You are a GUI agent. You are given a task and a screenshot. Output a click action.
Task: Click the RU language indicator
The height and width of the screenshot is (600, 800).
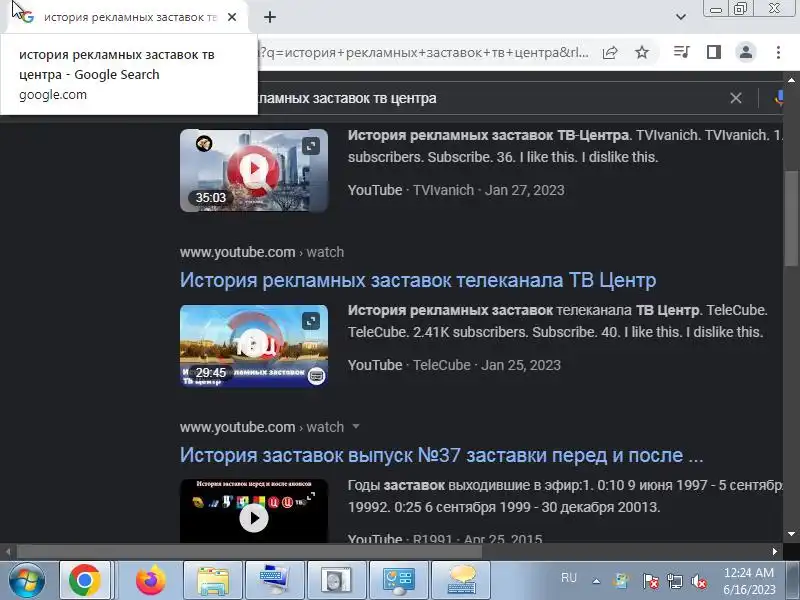click(x=568, y=578)
